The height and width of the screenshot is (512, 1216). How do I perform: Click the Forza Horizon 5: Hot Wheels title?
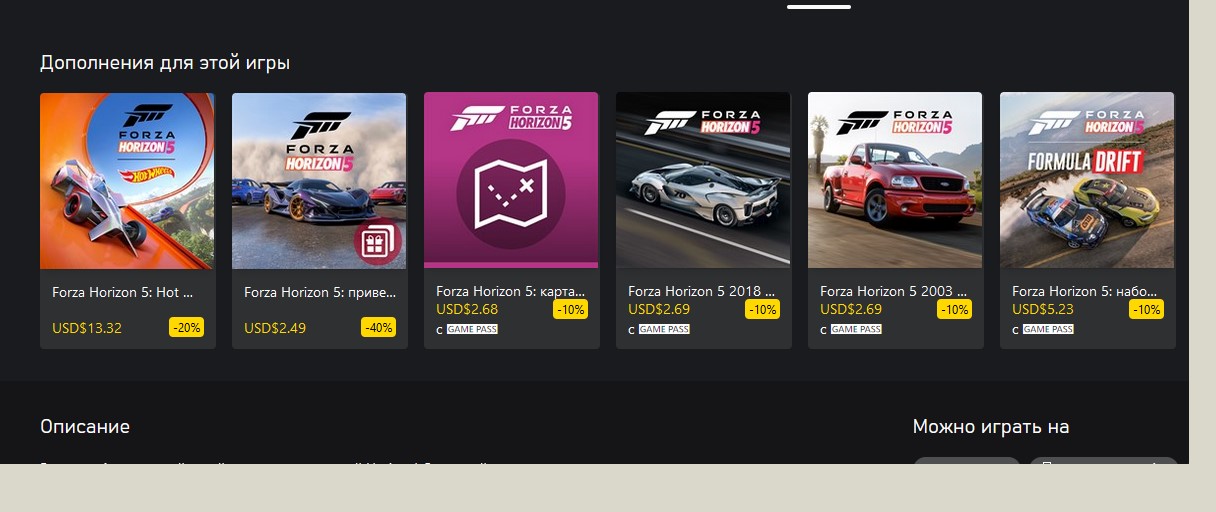[x=122, y=293]
